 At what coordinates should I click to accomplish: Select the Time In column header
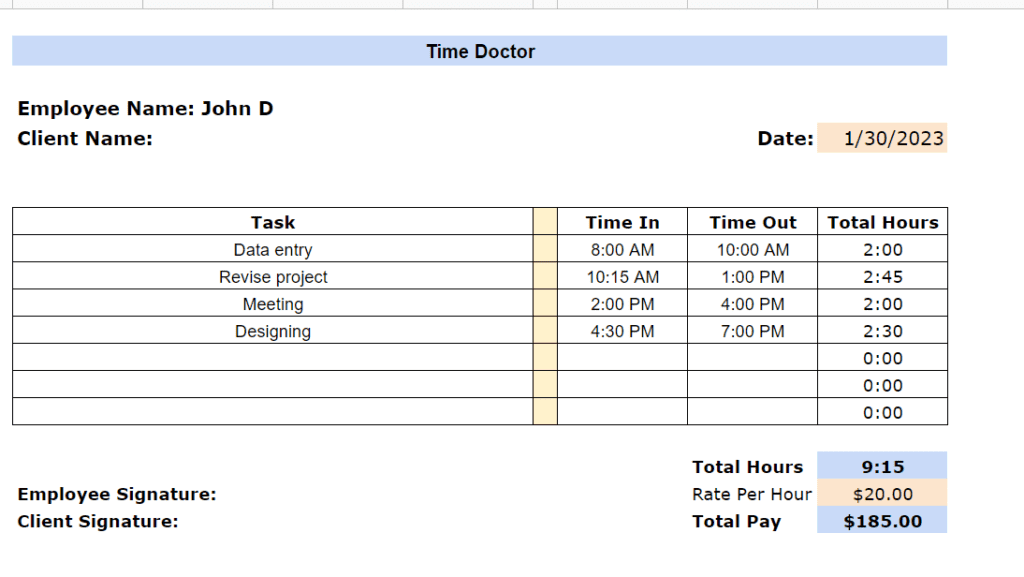621,222
